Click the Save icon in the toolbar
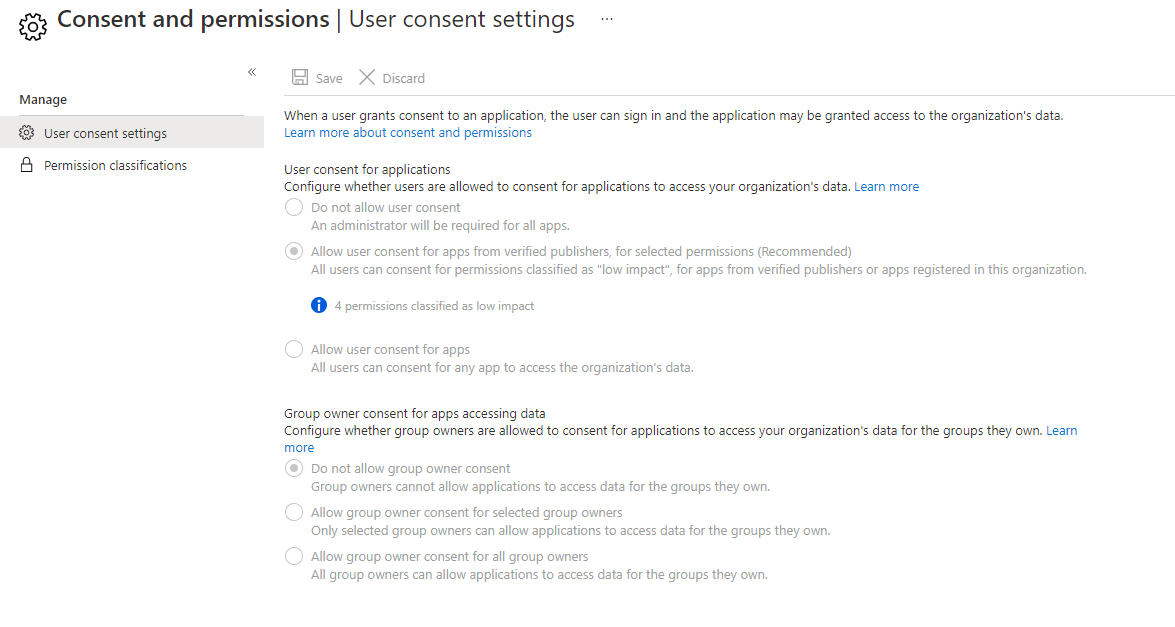Viewport: 1175px width, 627px height. click(x=300, y=77)
